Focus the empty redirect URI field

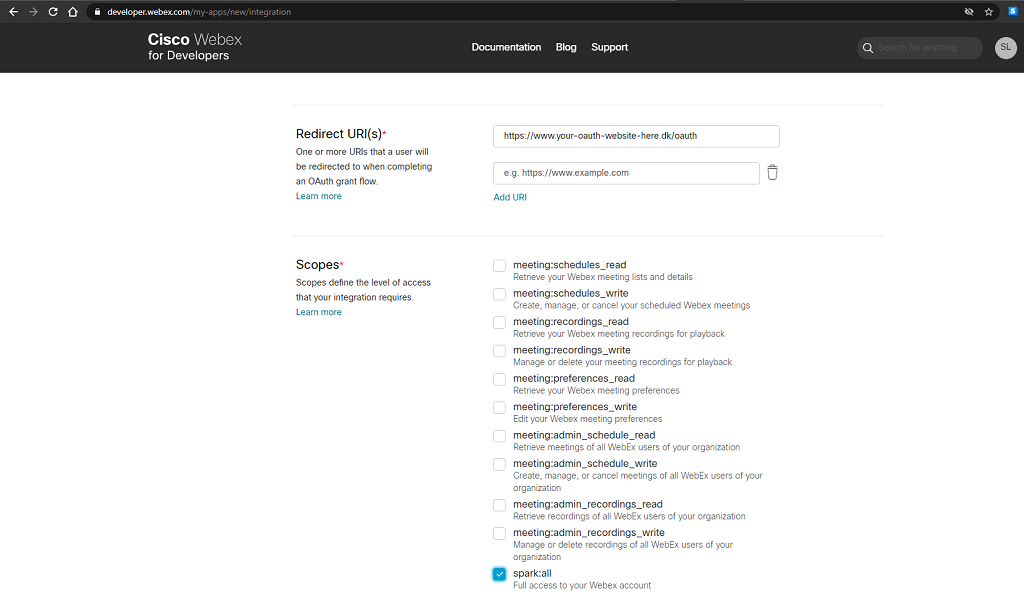626,173
